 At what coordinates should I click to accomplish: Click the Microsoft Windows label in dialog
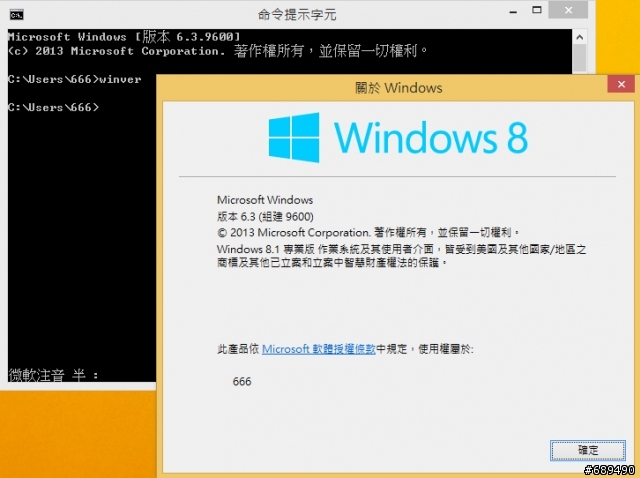265,200
